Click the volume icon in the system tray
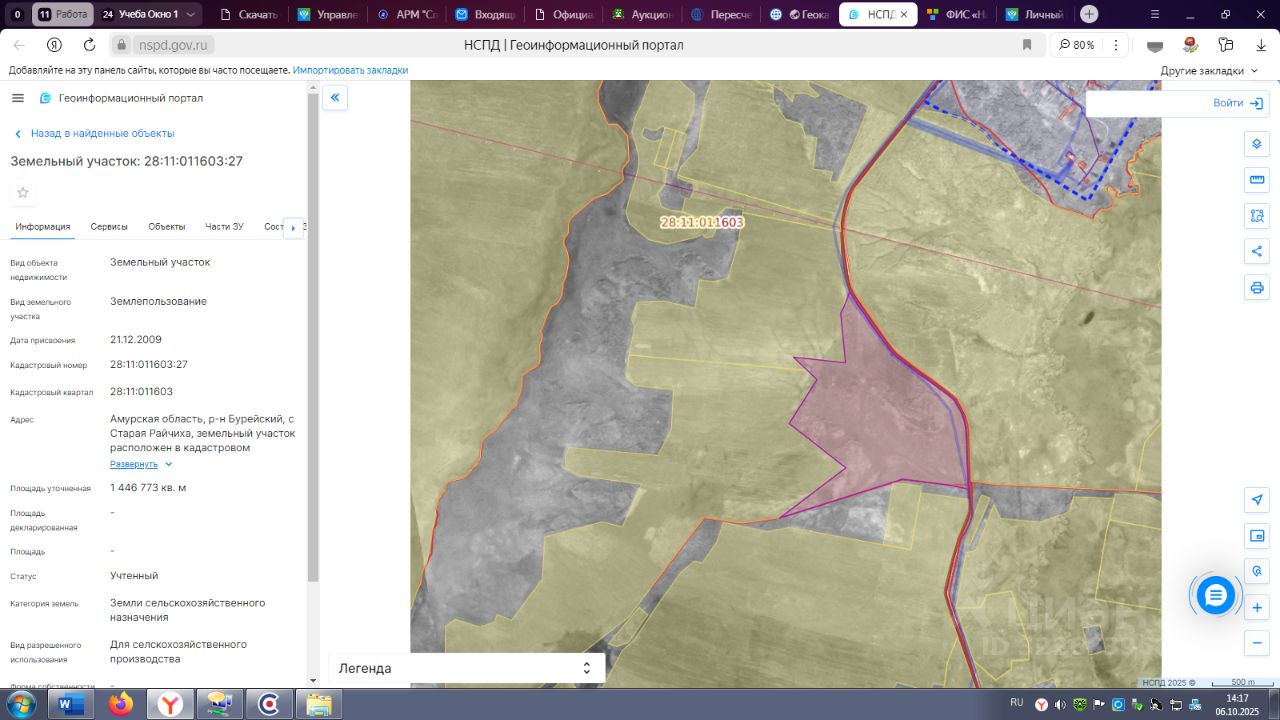Image resolution: width=1280 pixels, height=720 pixels. (1060, 705)
